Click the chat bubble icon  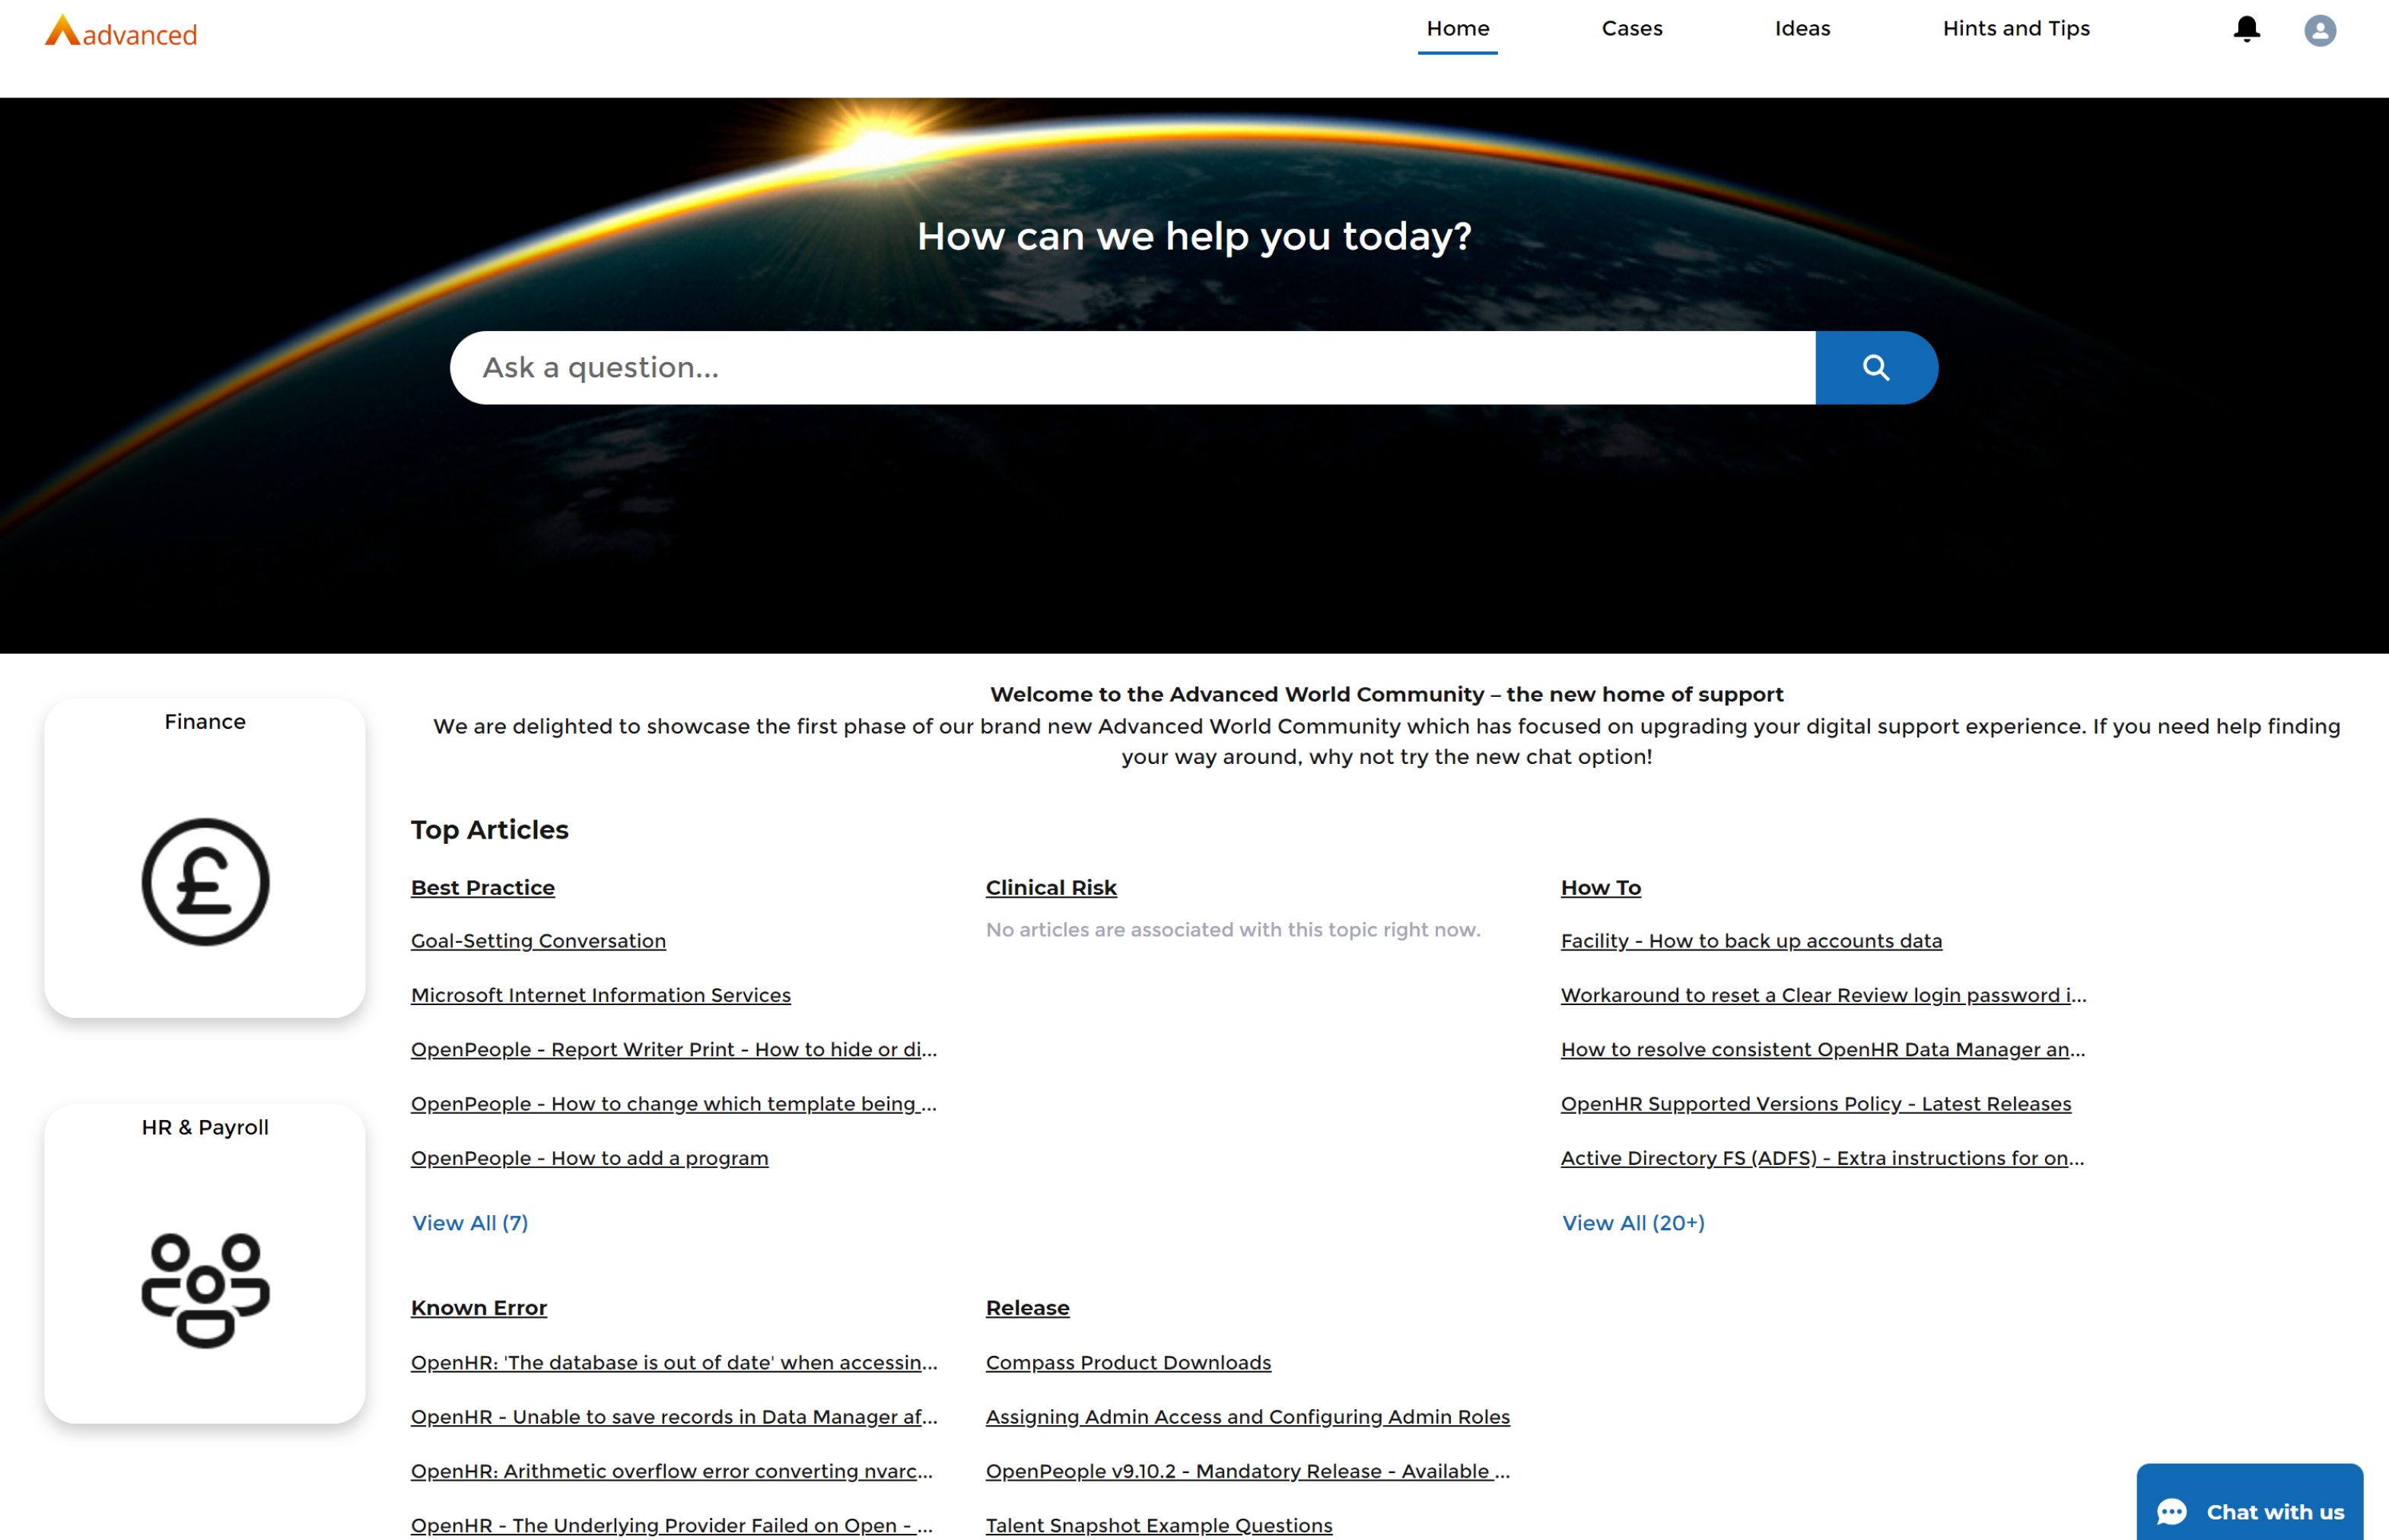point(2171,1512)
